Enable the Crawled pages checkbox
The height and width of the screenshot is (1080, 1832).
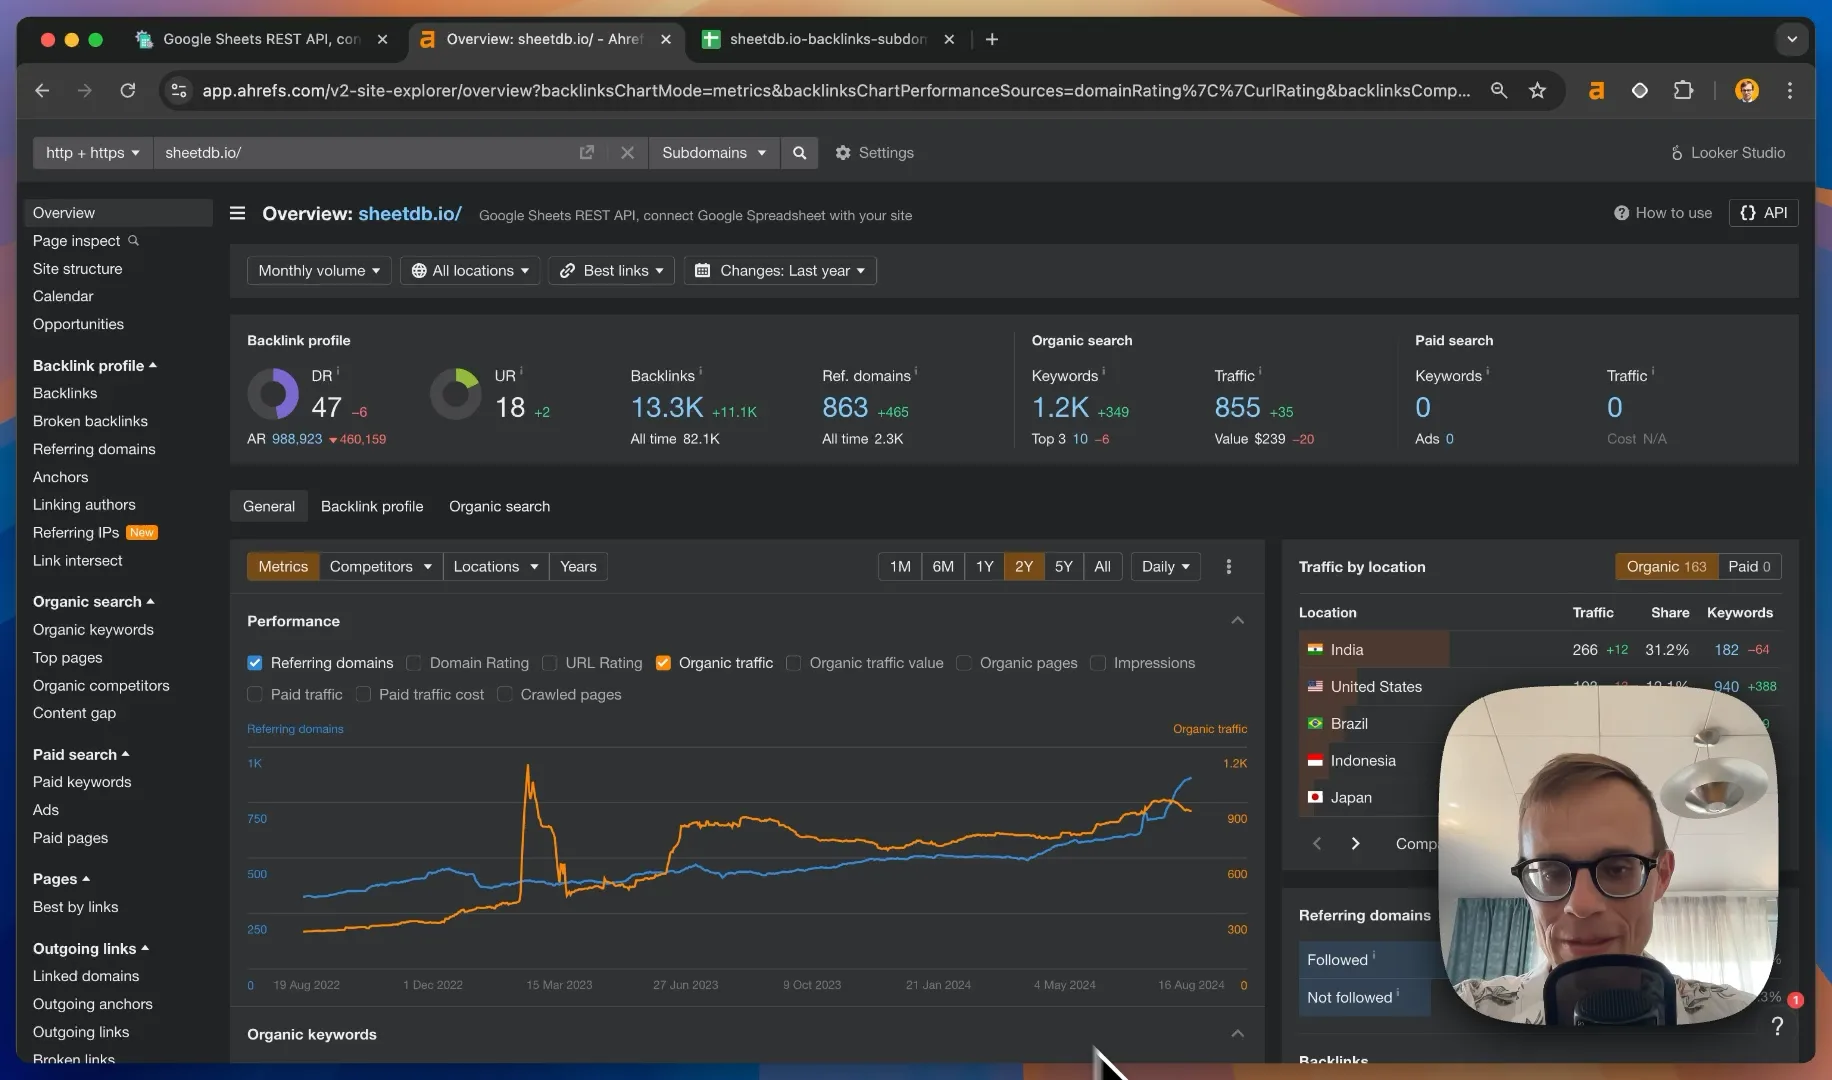(505, 694)
